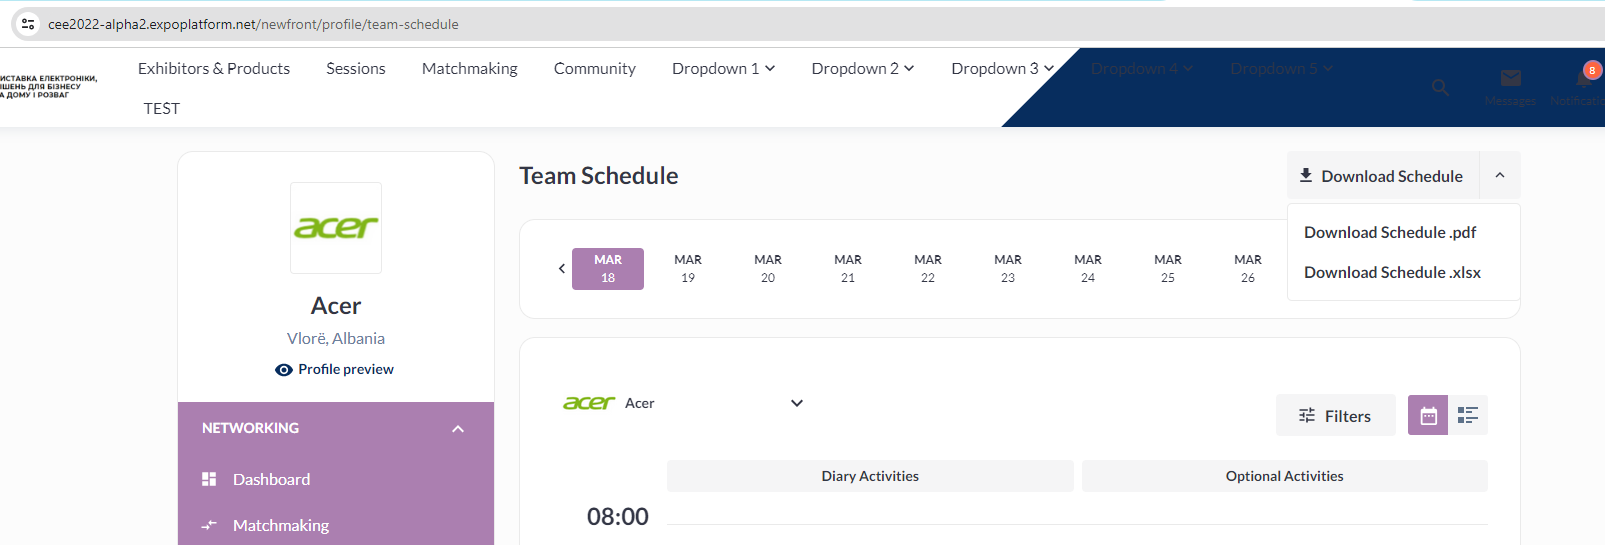Viewport: 1605px width, 545px height.
Task: Collapse the Download Schedule options chevron
Action: pyautogui.click(x=1500, y=176)
